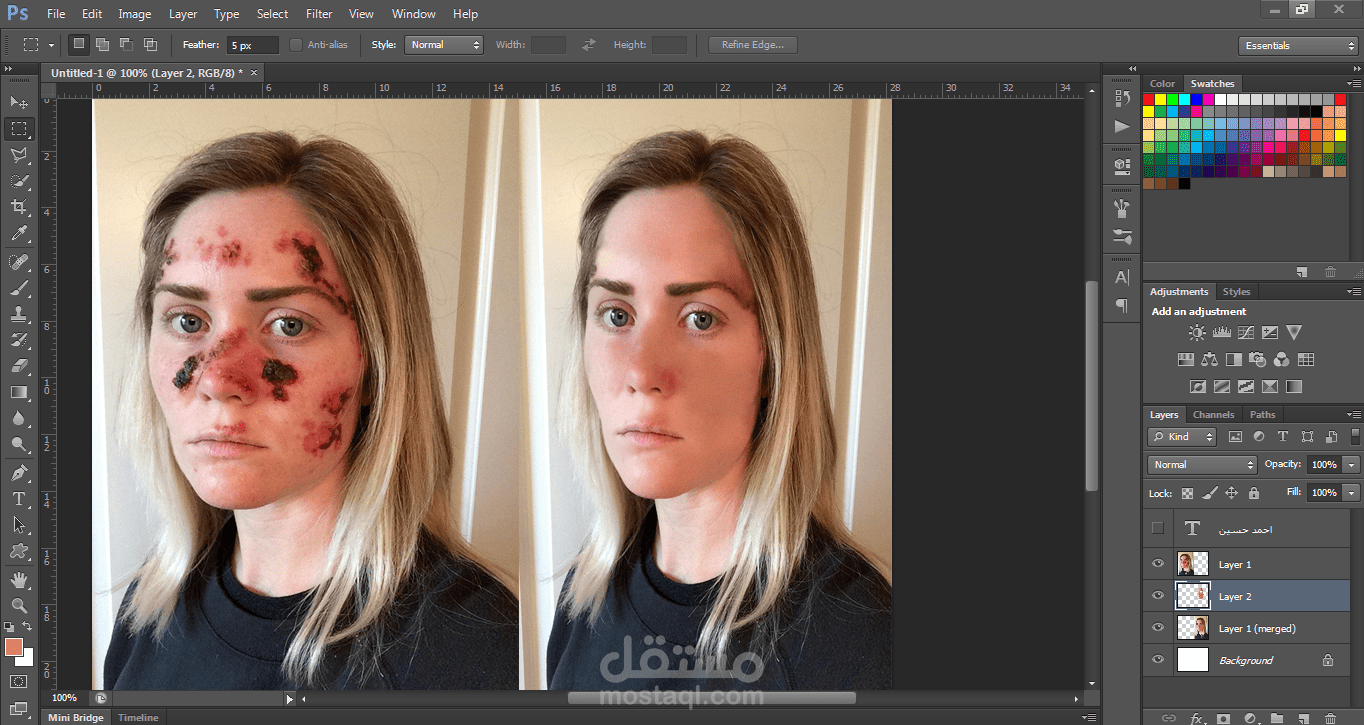Viewport: 1364px width, 725px height.
Task: Click the Layer 2 thumbnail
Action: pos(1193,596)
